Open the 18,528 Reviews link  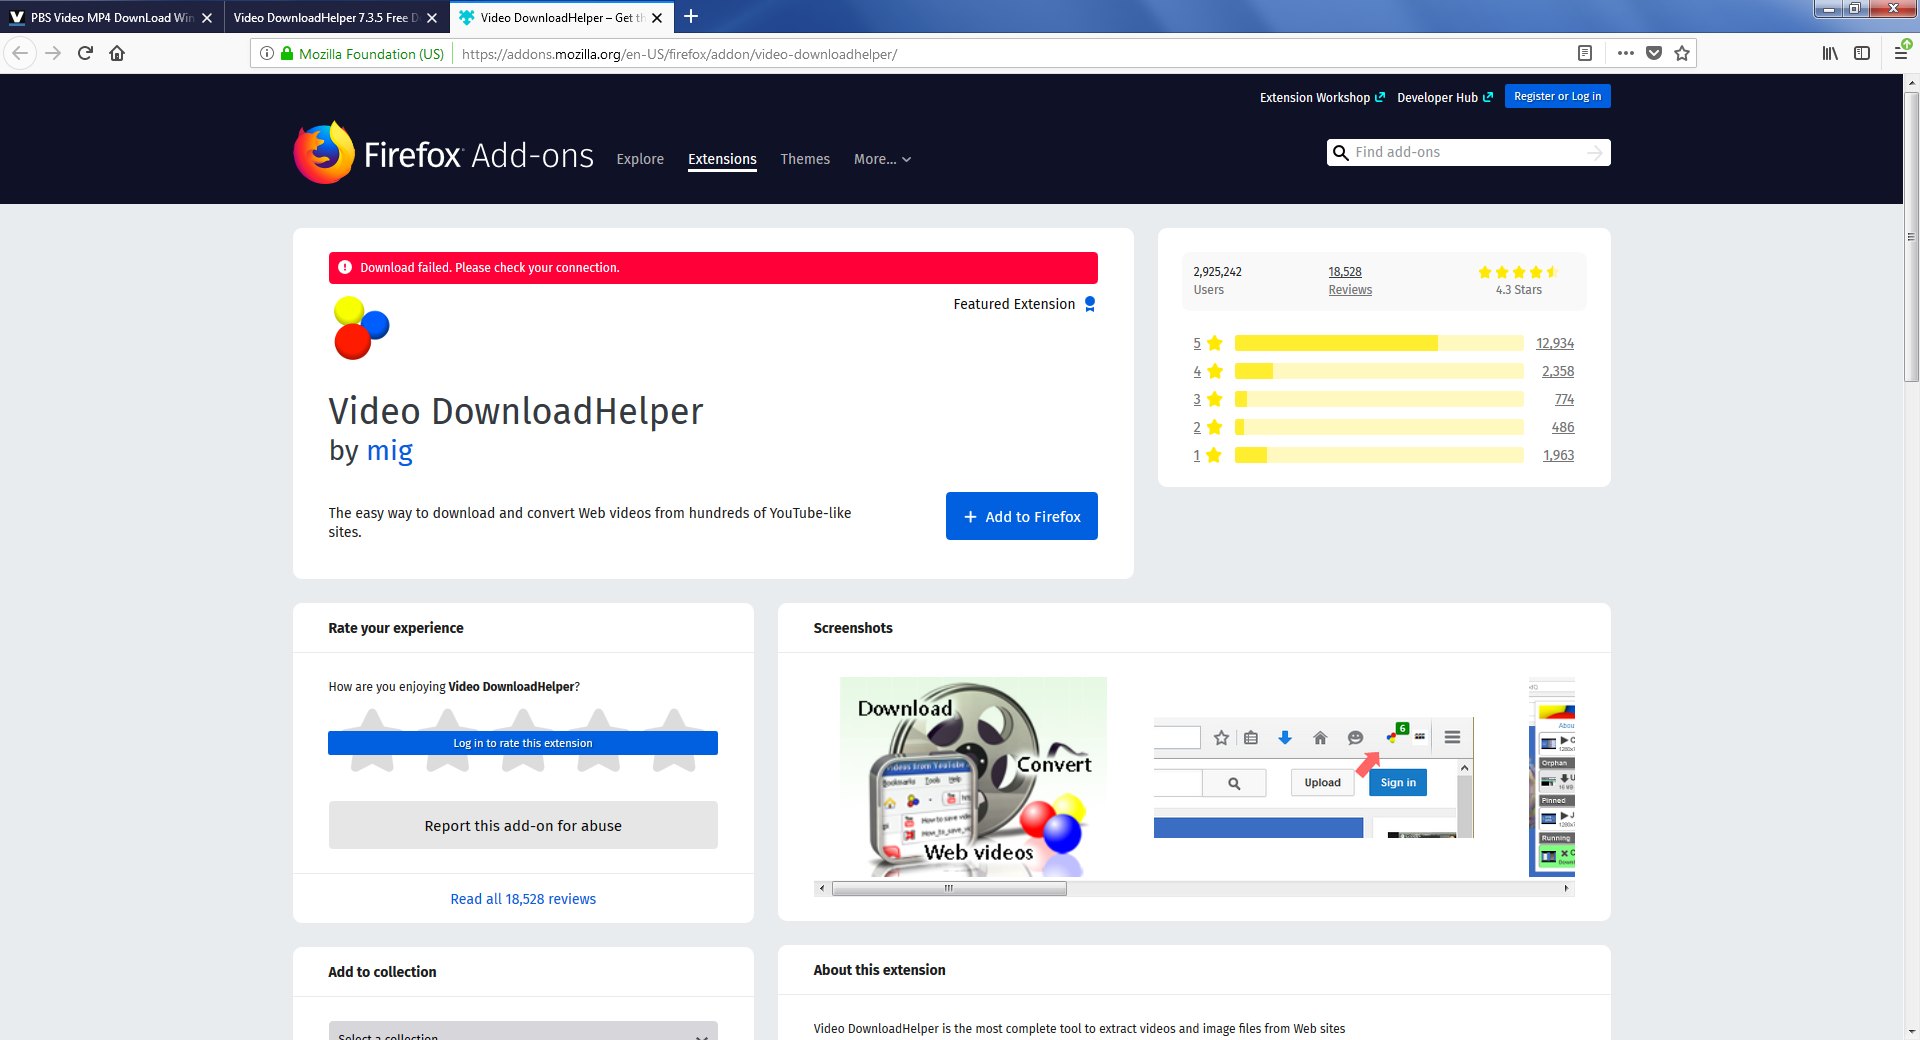pyautogui.click(x=1350, y=281)
